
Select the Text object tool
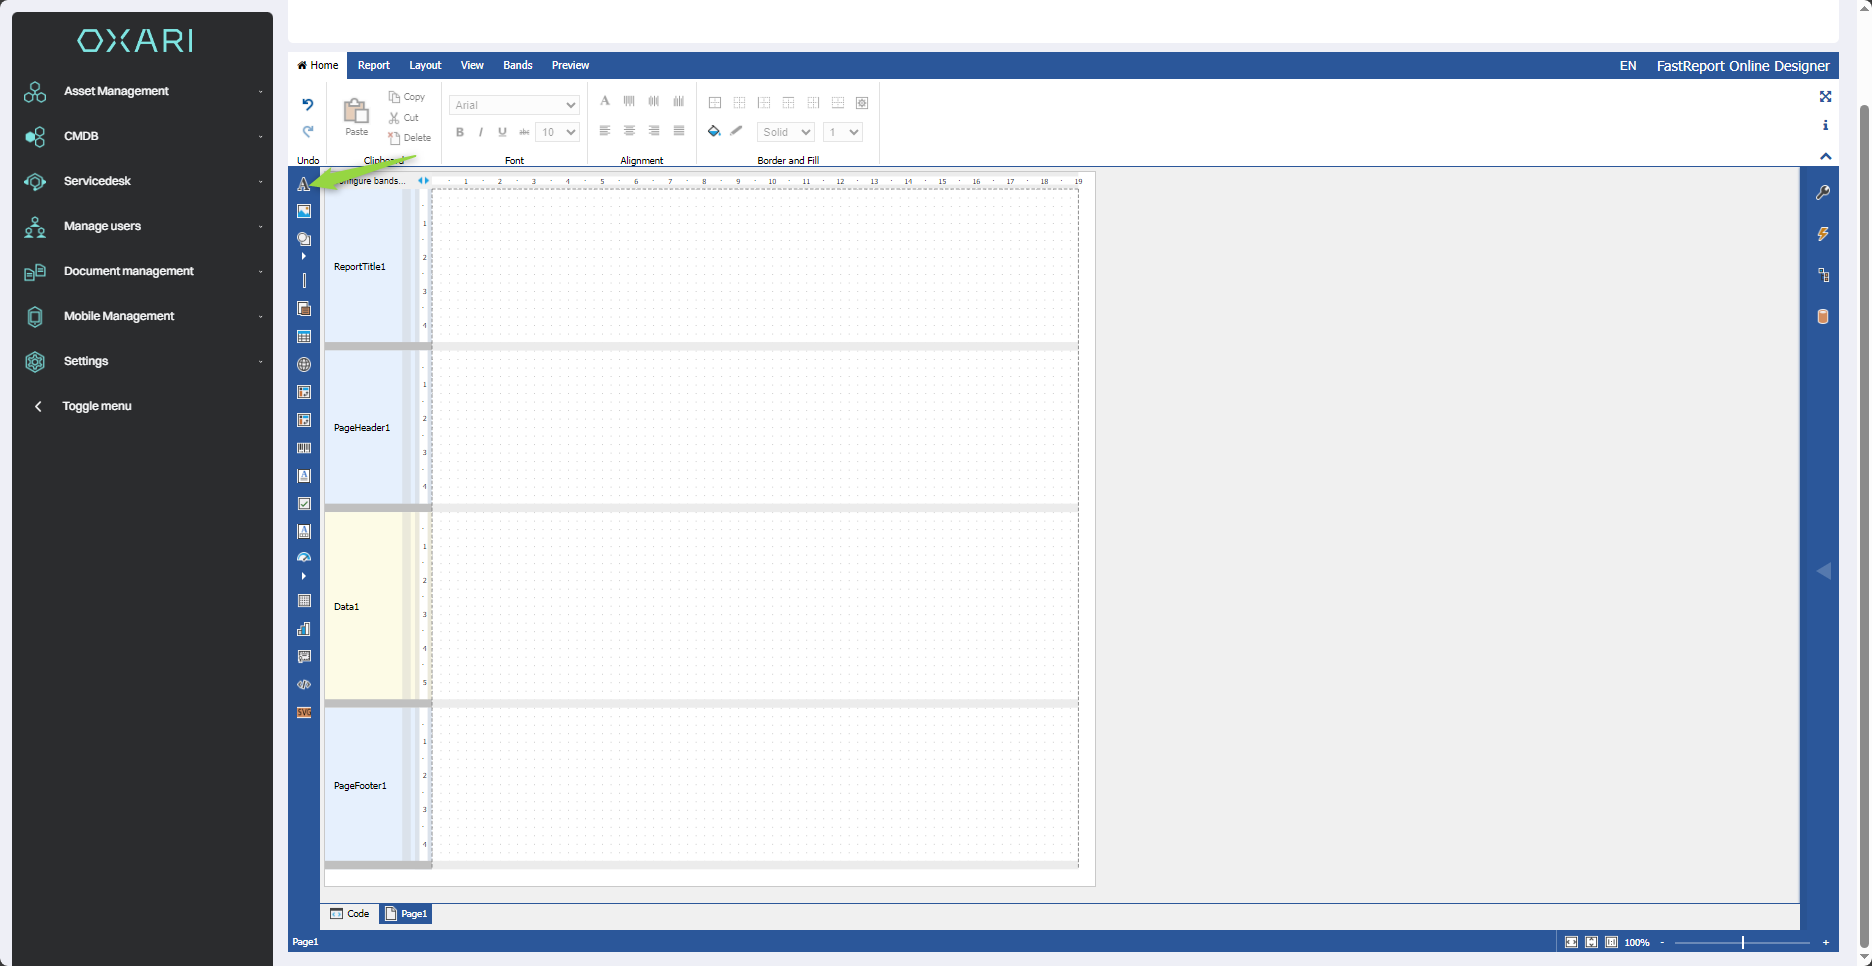coord(303,185)
